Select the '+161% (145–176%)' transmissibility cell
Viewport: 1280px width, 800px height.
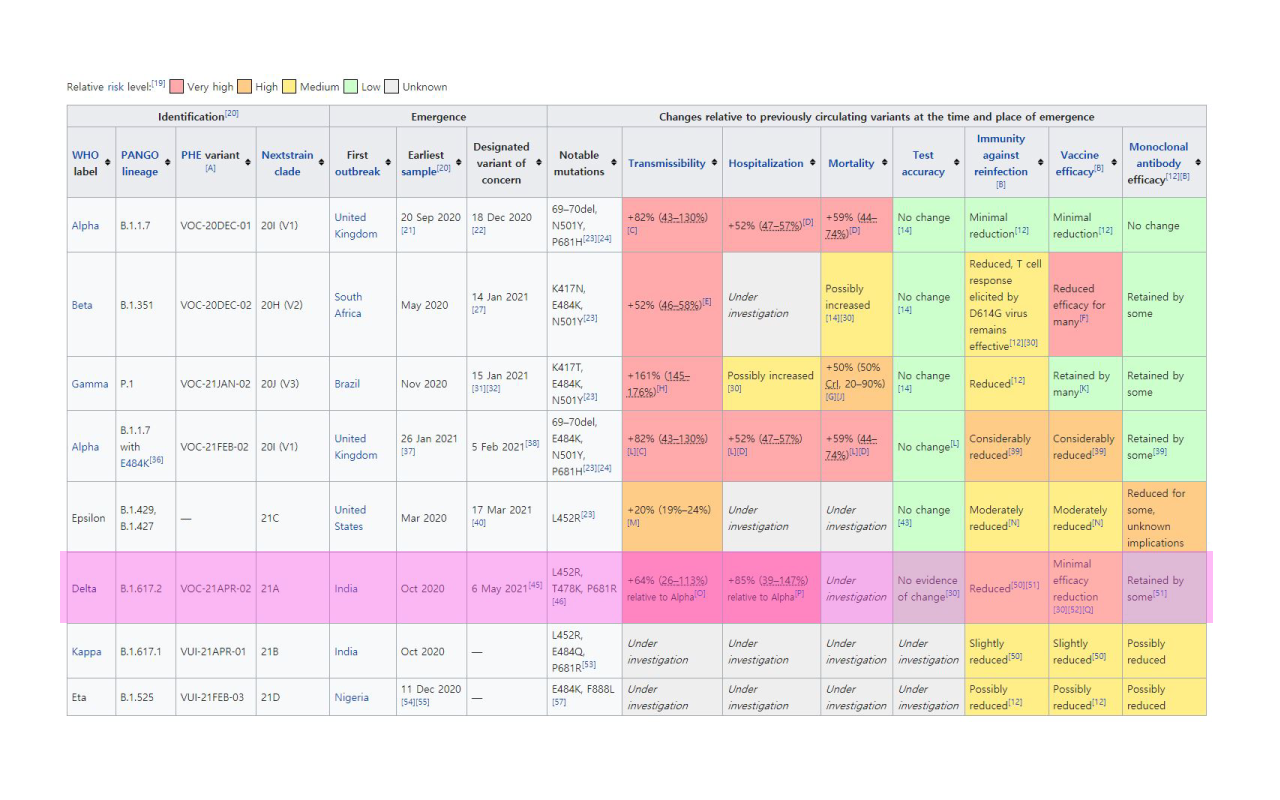672,384
